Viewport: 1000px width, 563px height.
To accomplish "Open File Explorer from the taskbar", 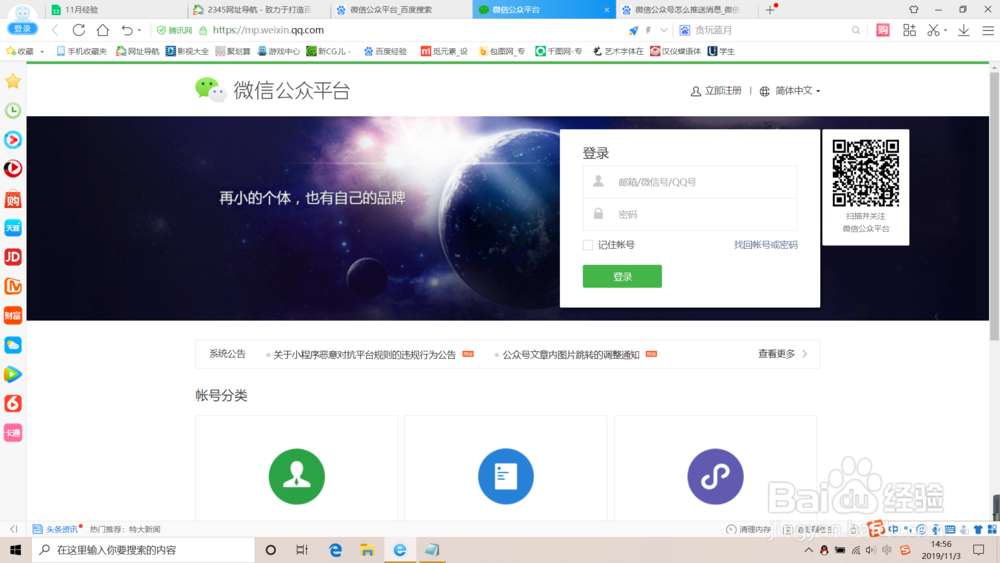I will (x=367, y=550).
